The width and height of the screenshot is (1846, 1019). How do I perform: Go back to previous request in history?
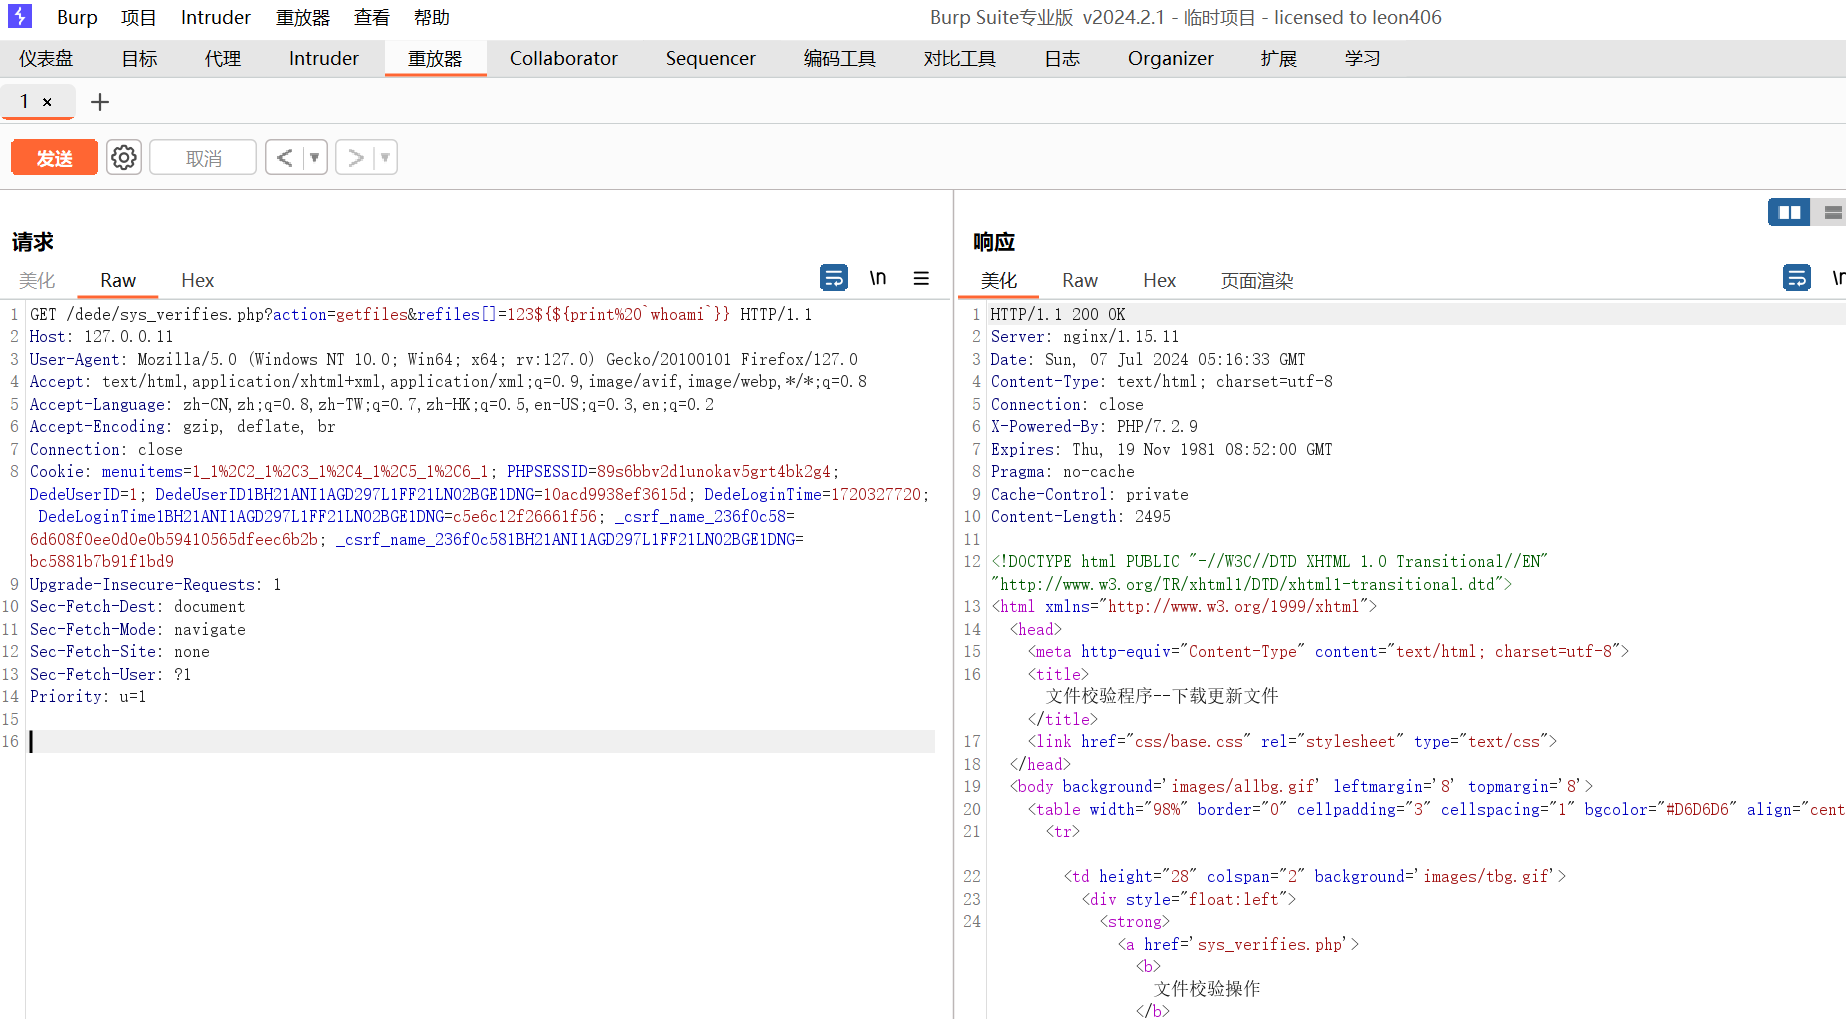point(285,158)
